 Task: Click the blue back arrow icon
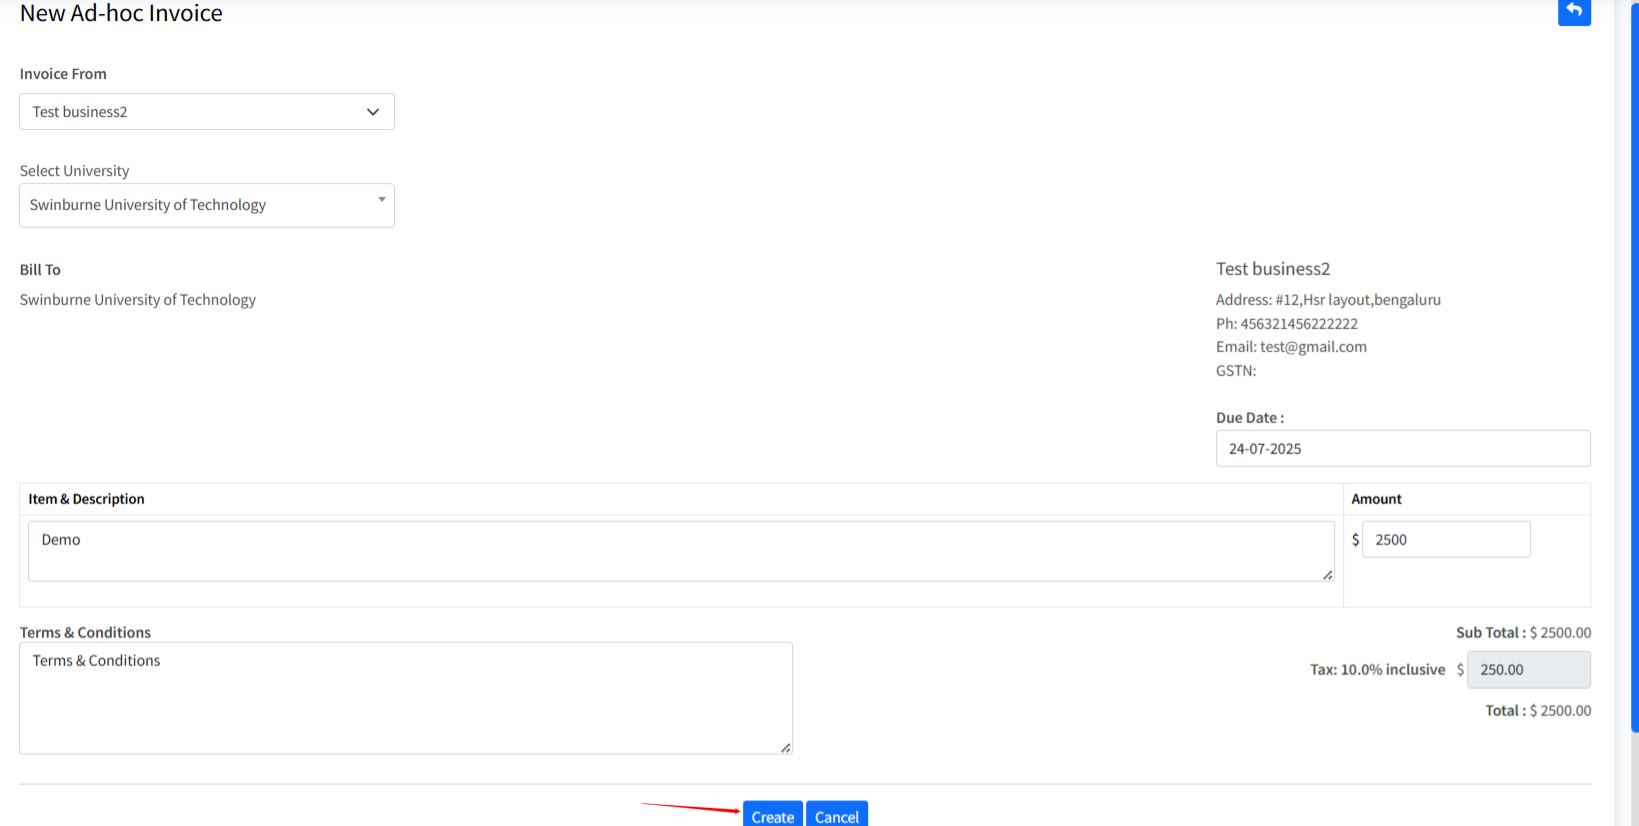pyautogui.click(x=1573, y=11)
